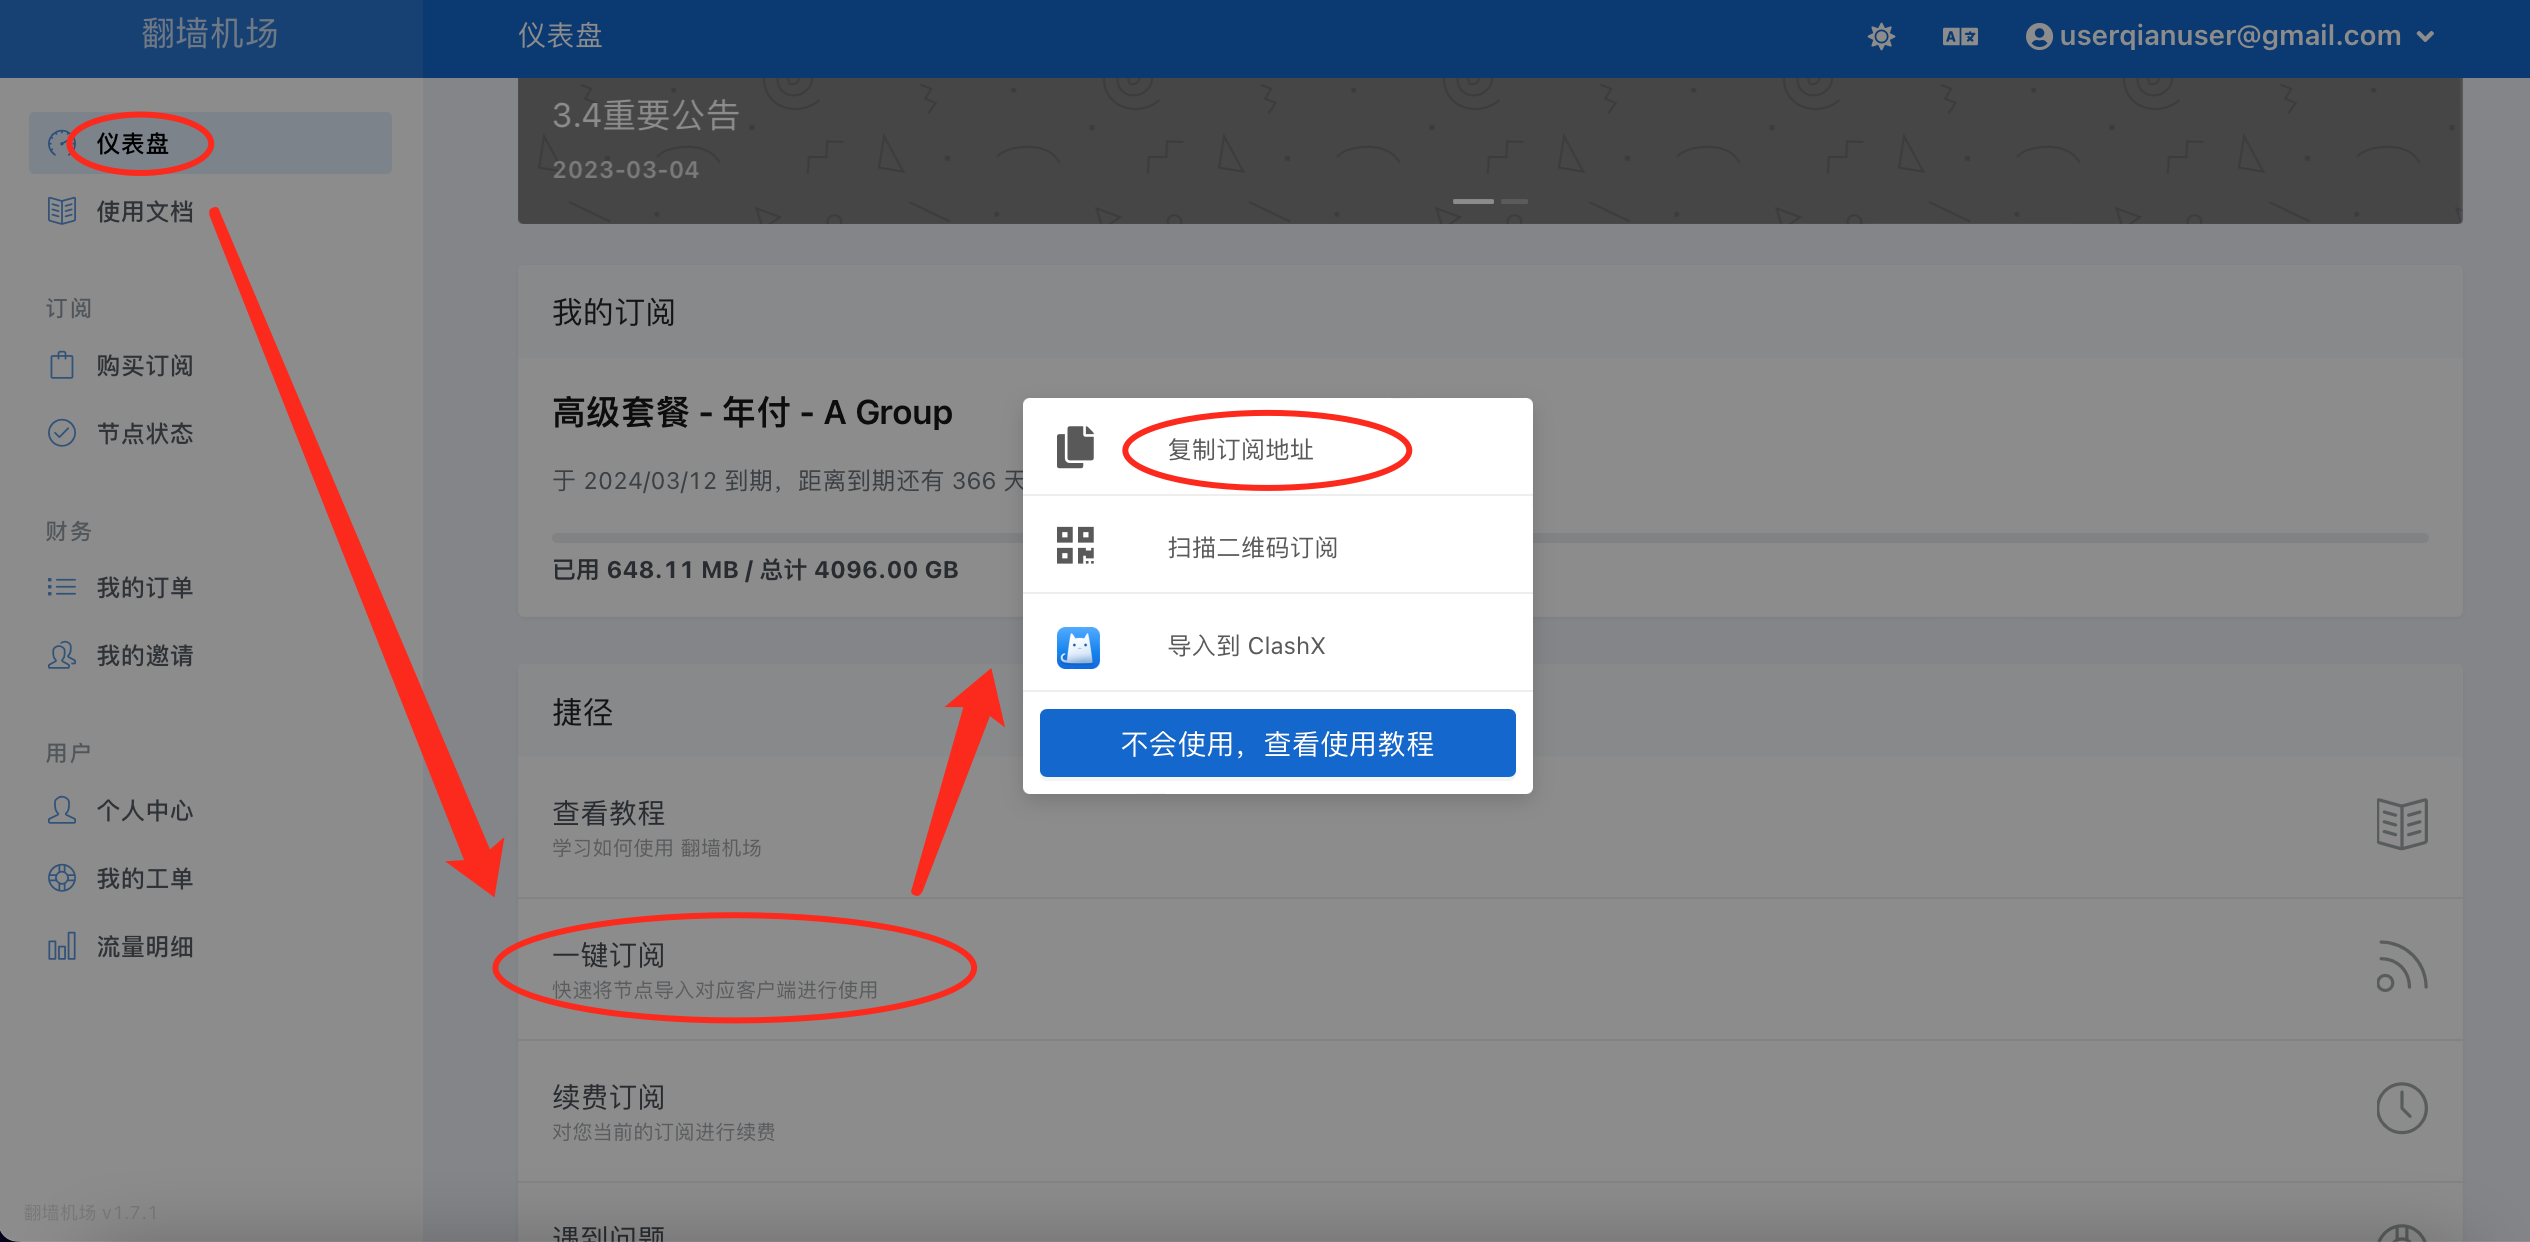Toggle dark mode sun icon in header
Viewport: 2530px width, 1242px height.
[x=1881, y=37]
